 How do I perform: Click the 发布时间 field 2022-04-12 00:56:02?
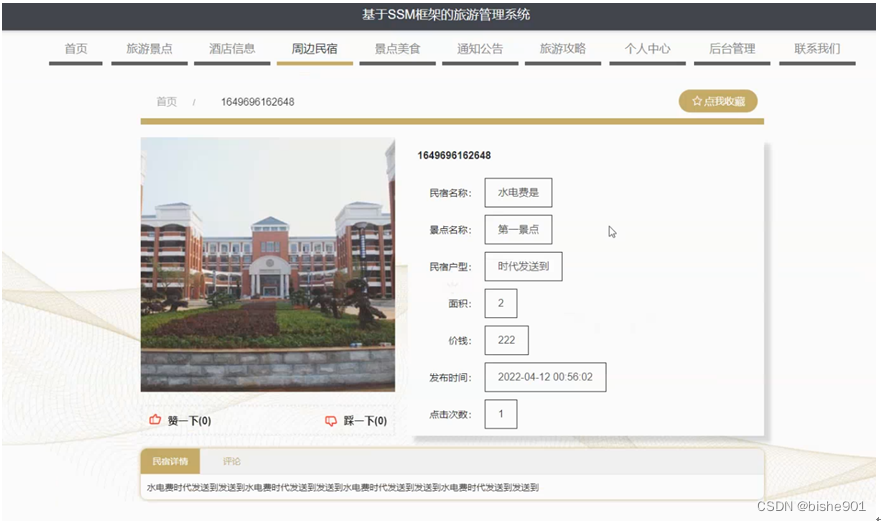pos(545,377)
